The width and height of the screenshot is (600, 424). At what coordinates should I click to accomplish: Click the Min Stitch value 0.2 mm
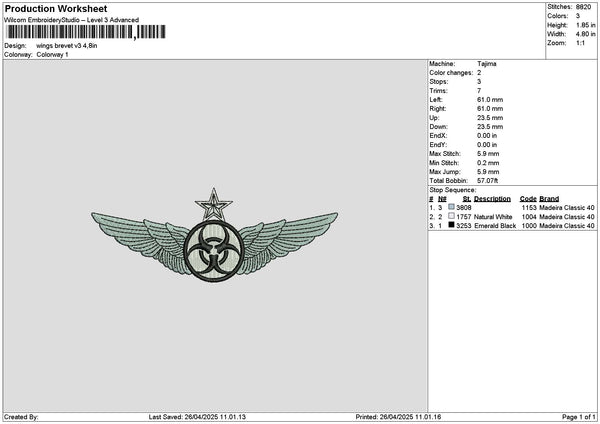pos(488,163)
